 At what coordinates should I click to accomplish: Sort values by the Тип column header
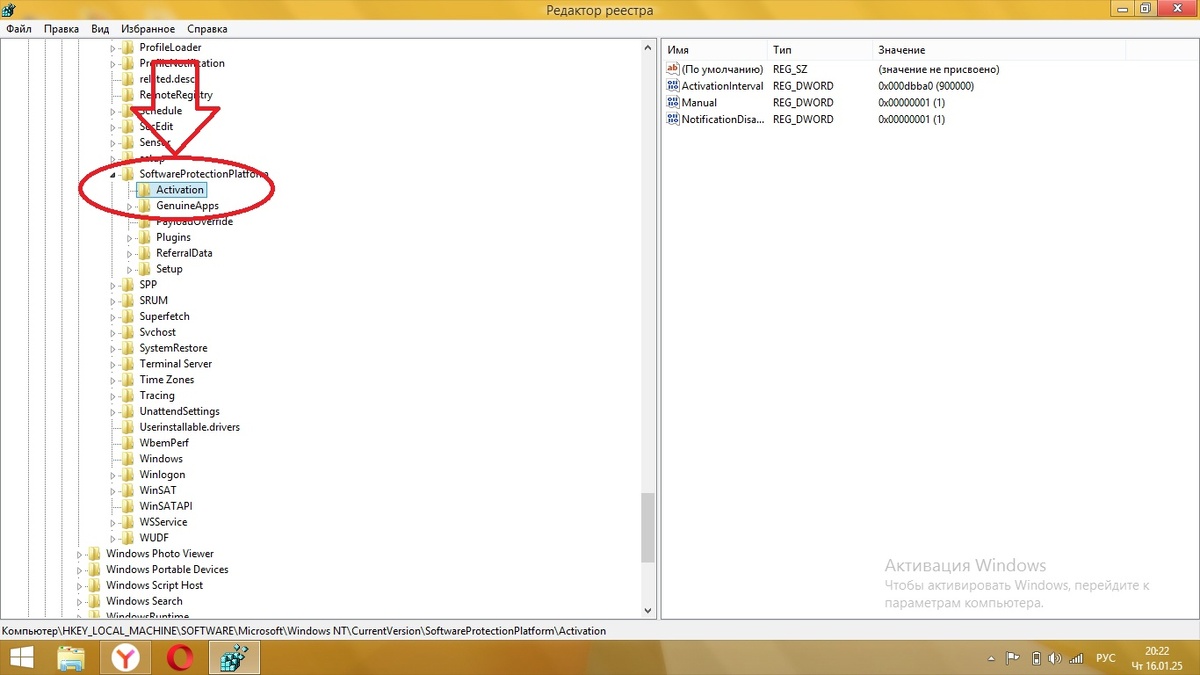(x=819, y=50)
